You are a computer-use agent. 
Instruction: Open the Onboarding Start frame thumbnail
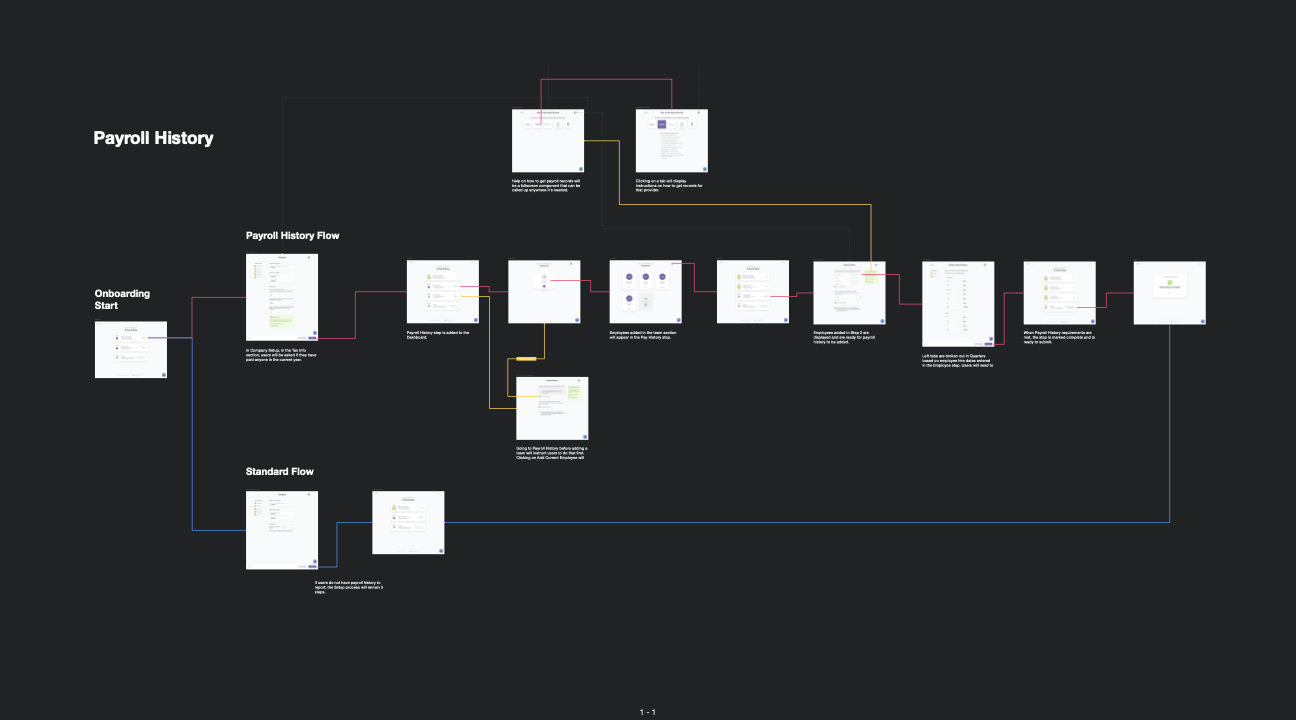pos(131,350)
